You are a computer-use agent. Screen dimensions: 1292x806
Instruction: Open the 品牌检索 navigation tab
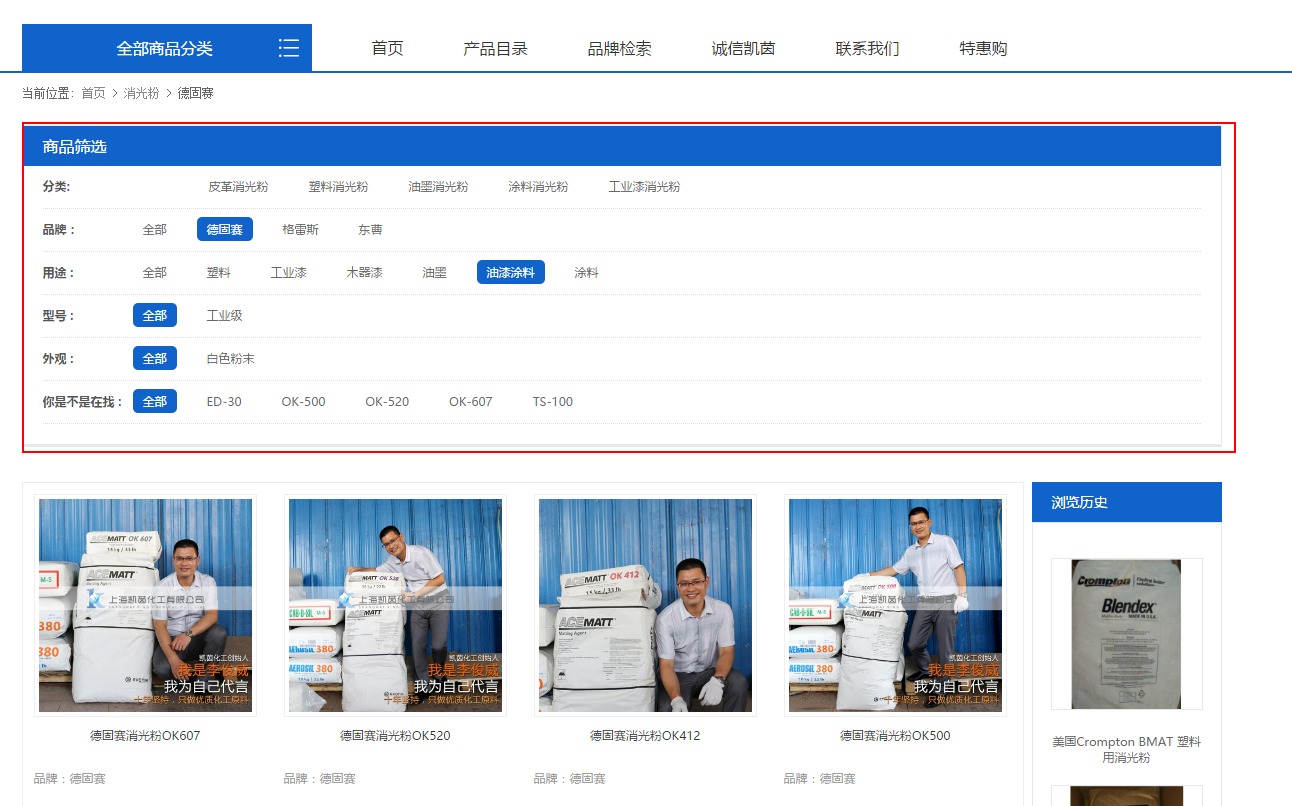click(619, 48)
